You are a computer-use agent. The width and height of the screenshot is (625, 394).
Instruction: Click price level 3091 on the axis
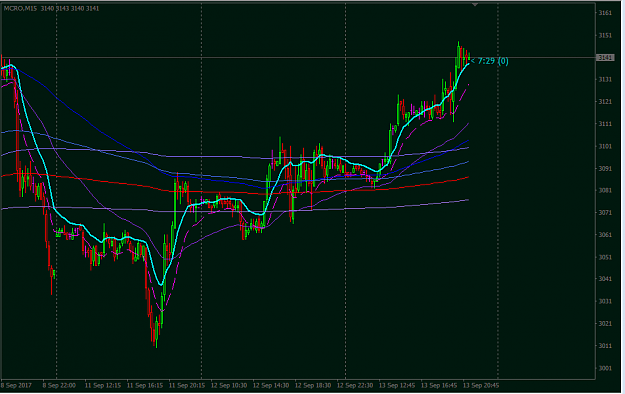pos(605,169)
